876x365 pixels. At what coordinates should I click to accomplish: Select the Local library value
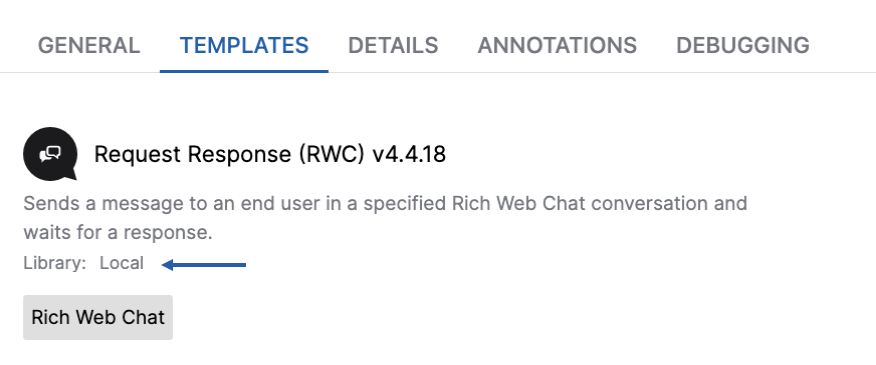pos(121,263)
